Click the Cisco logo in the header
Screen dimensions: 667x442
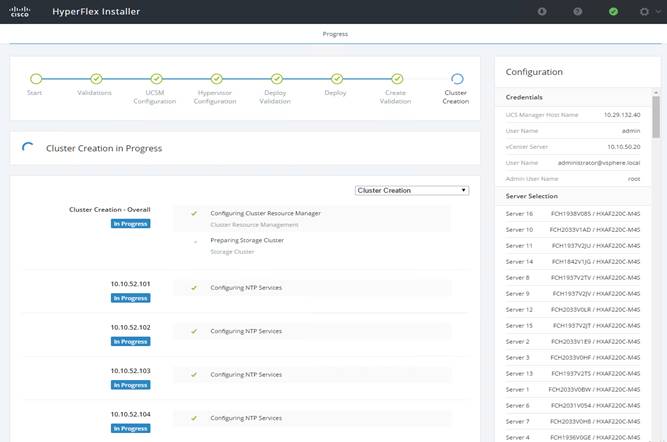(20, 12)
